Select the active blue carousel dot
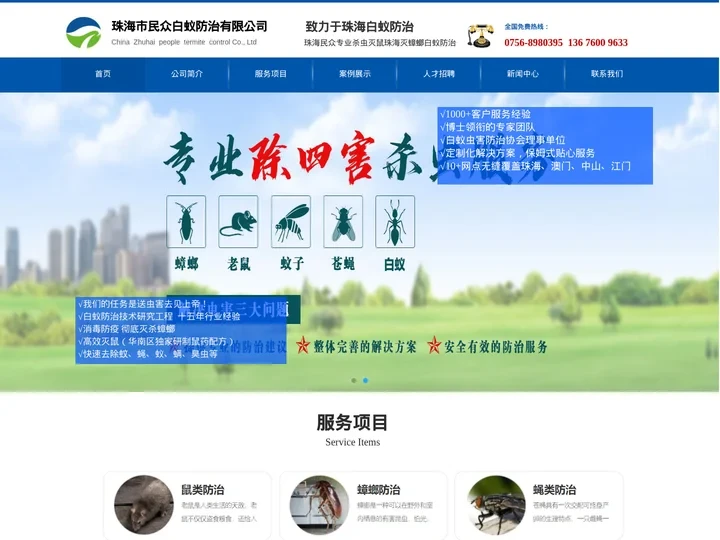The width and height of the screenshot is (720, 540). (x=366, y=381)
